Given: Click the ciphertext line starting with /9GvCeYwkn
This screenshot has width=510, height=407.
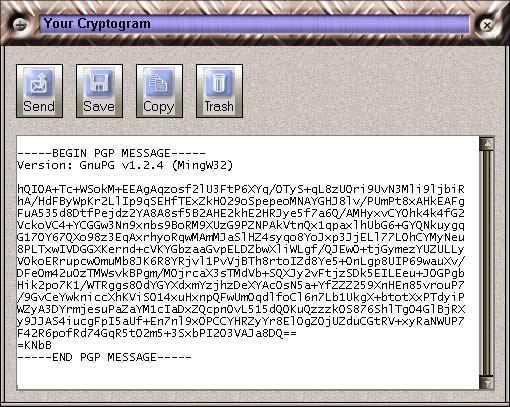Looking at the screenshot, I should 241,297.
